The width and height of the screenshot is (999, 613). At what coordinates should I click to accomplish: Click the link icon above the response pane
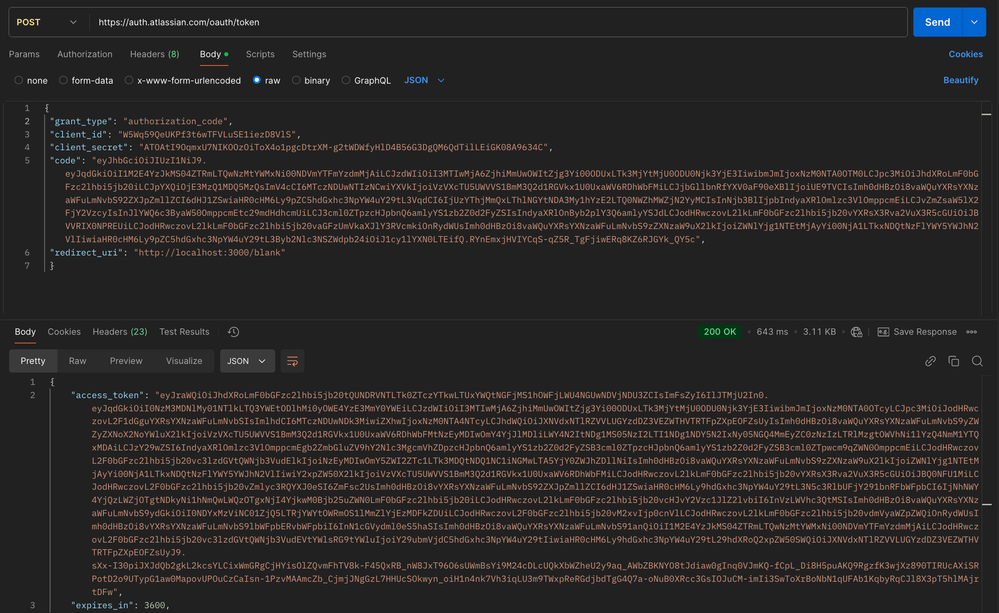coord(930,361)
